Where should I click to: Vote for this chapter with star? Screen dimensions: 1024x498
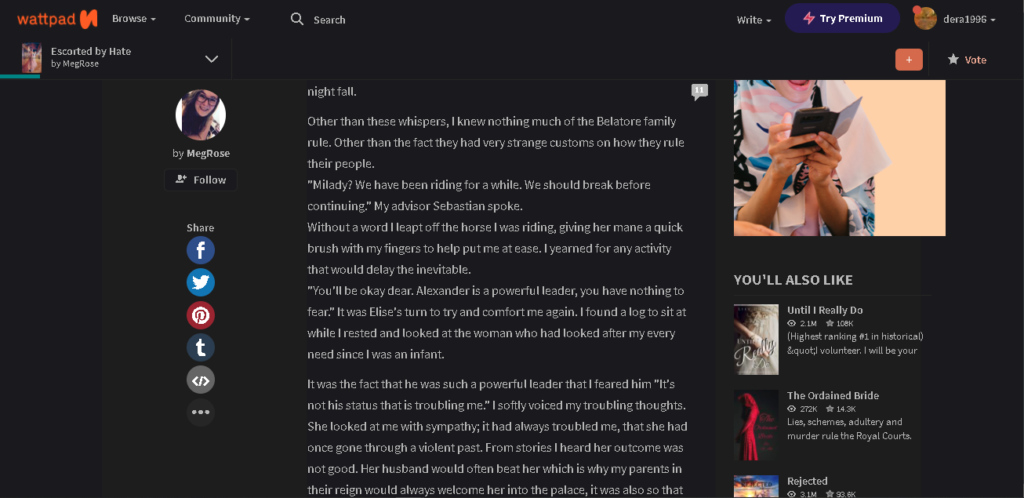(x=967, y=59)
